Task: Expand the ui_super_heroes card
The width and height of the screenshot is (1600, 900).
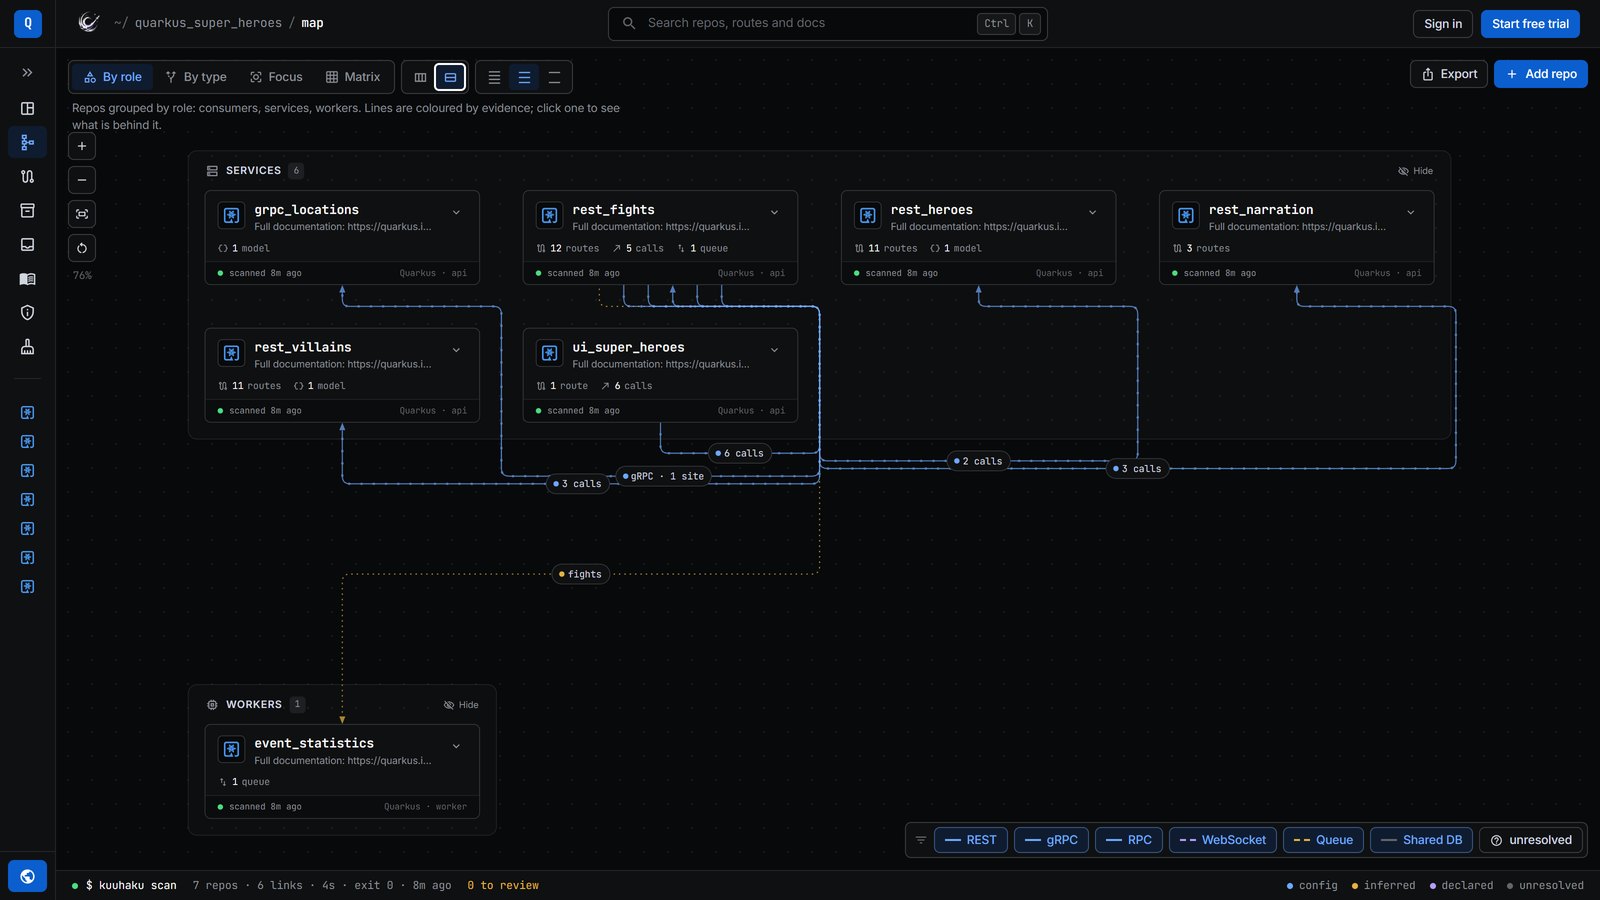Action: pyautogui.click(x=774, y=350)
